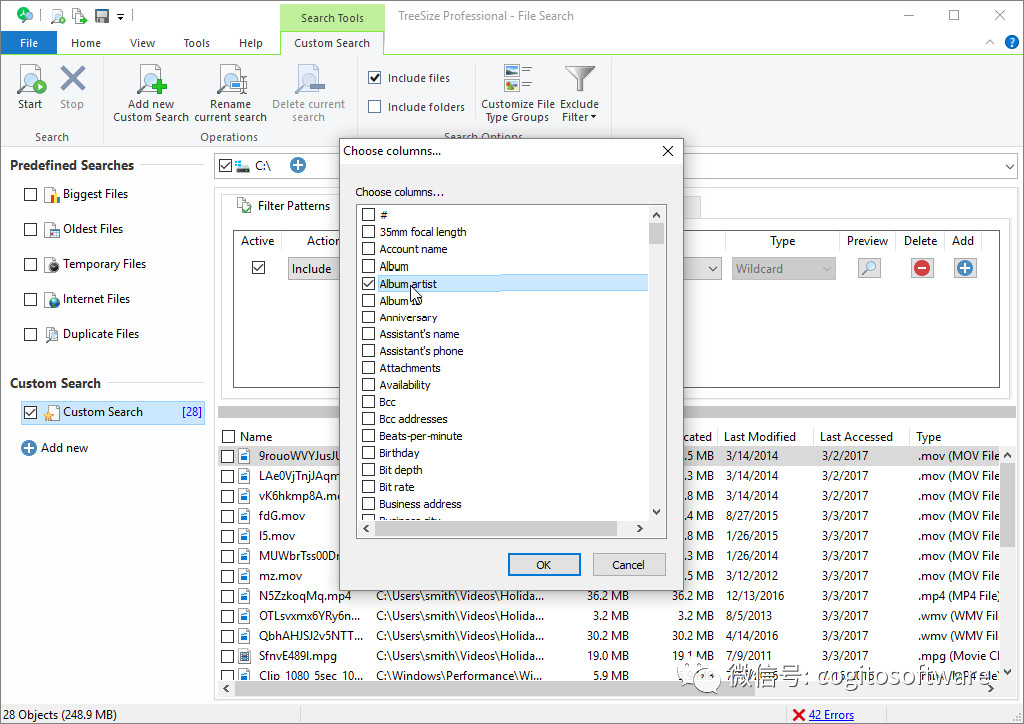
Task: Click the Preview magnifier icon in filter row
Action: pos(869,268)
